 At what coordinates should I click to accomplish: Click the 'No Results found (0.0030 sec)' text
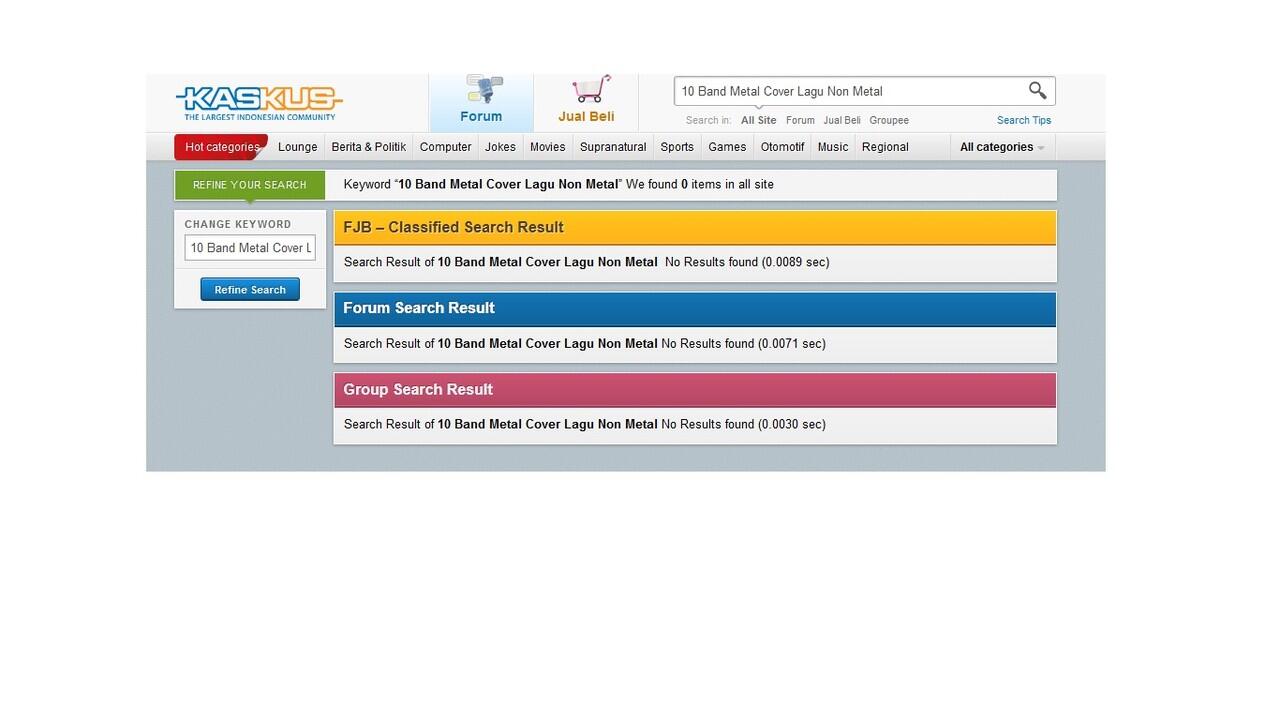pos(744,424)
